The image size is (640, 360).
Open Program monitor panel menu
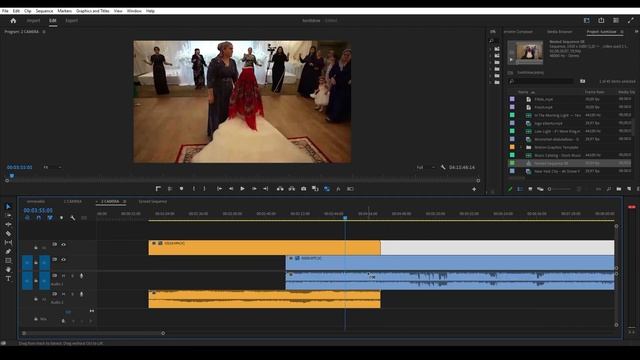[x=44, y=32]
